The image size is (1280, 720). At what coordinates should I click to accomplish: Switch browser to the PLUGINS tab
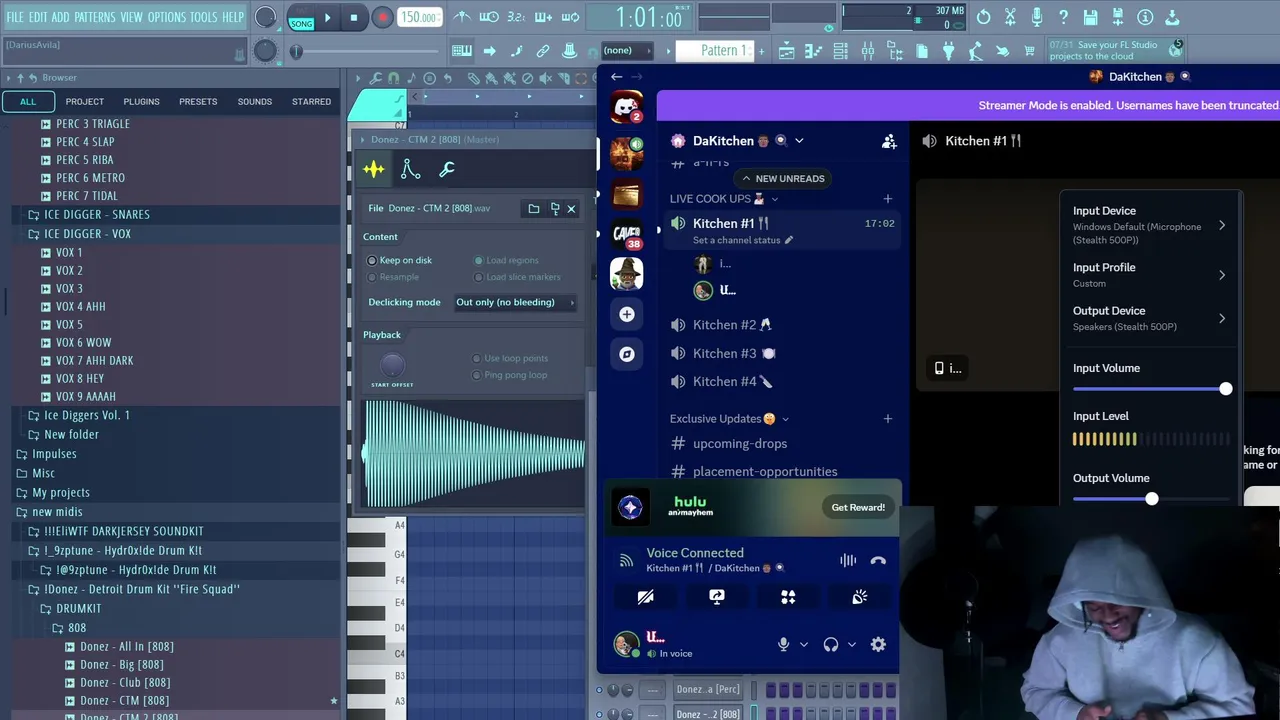pyautogui.click(x=141, y=101)
